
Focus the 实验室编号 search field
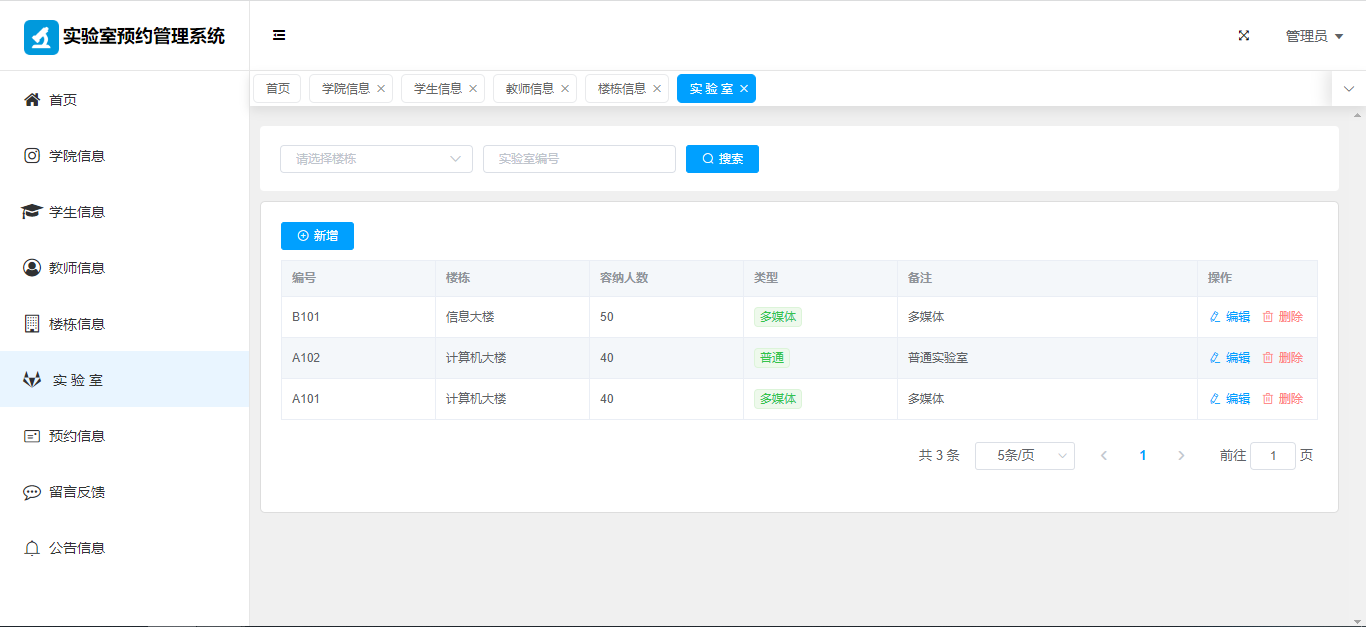click(x=579, y=159)
